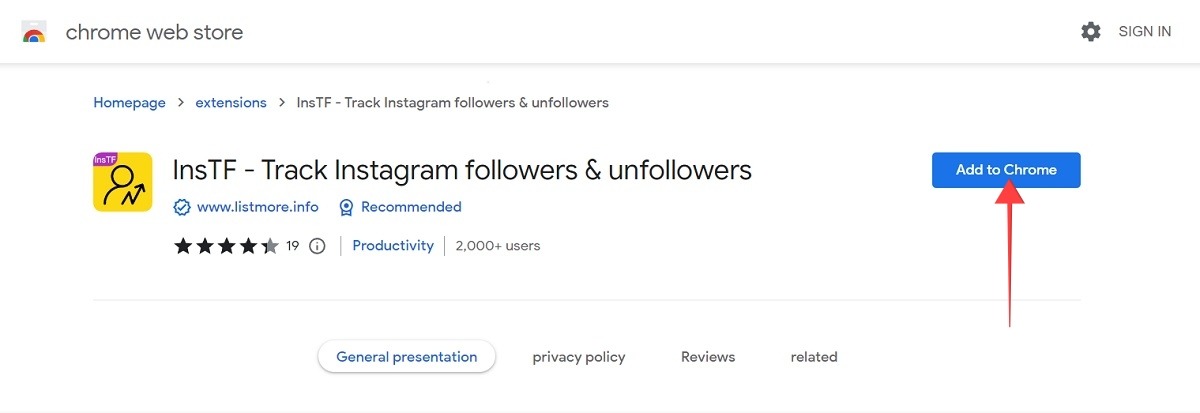Click the five-star rating display
1200x413 pixels.
pyautogui.click(x=226, y=246)
